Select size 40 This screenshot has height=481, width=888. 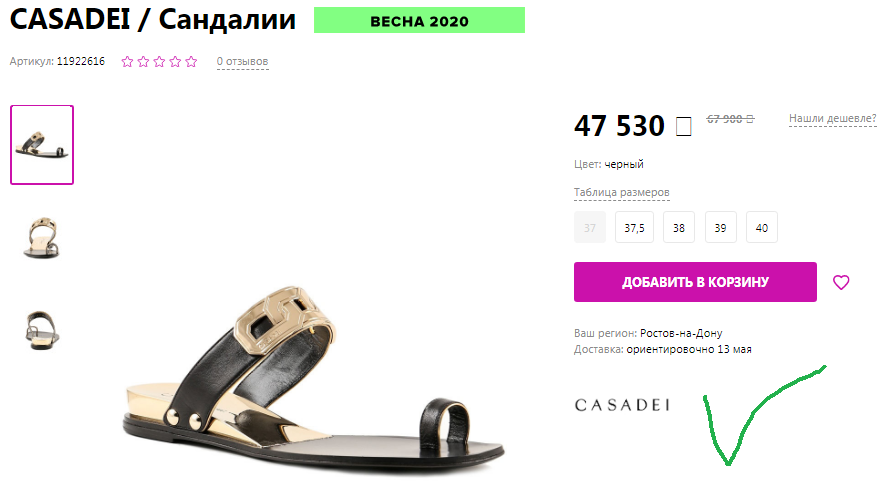[762, 227]
